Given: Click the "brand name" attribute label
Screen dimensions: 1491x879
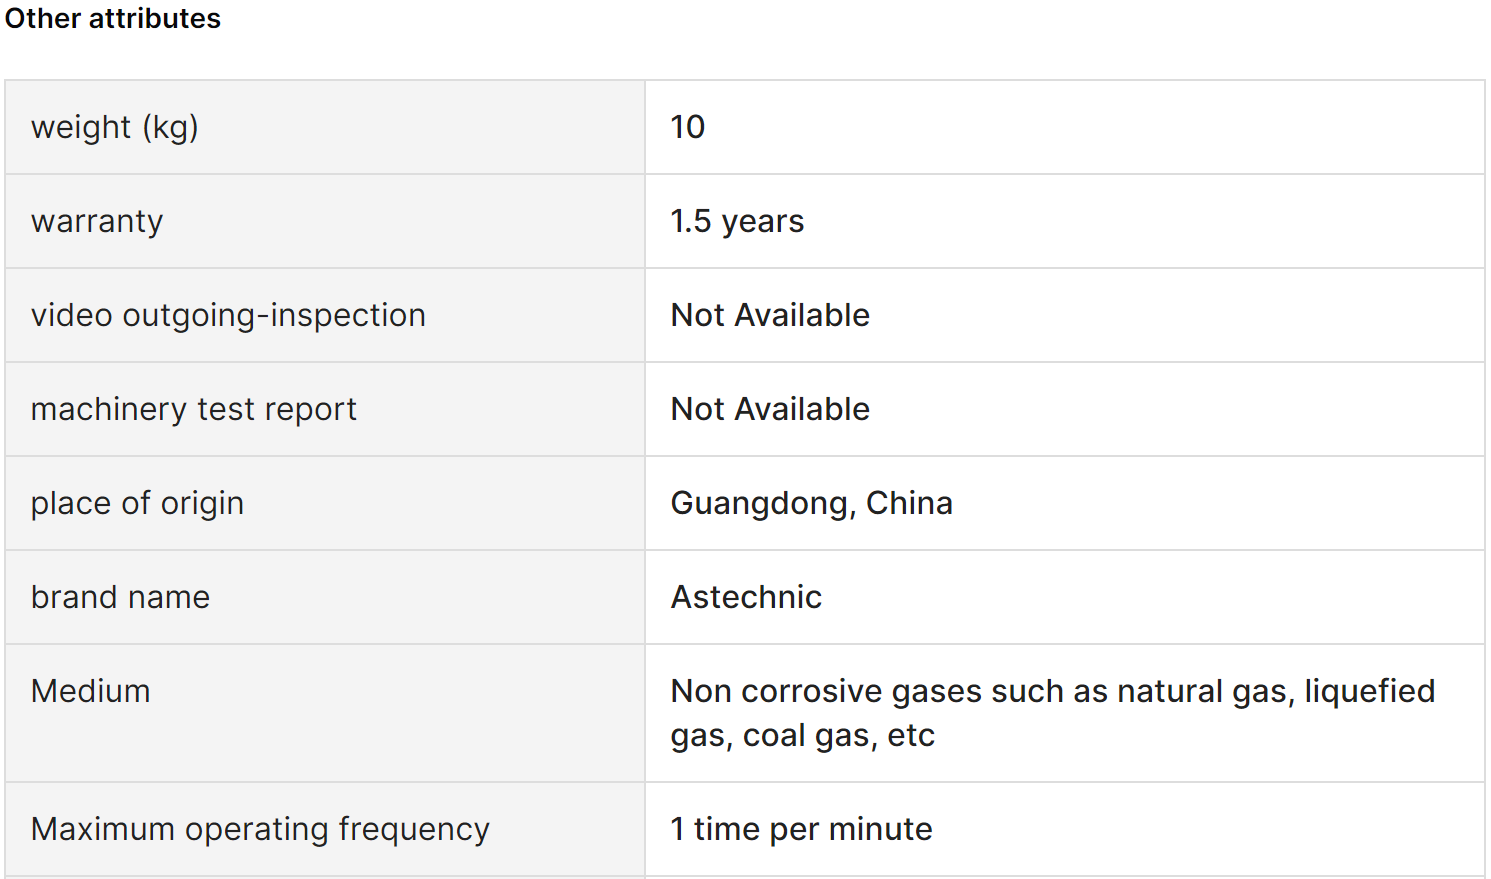Looking at the screenshot, I should 120,598.
